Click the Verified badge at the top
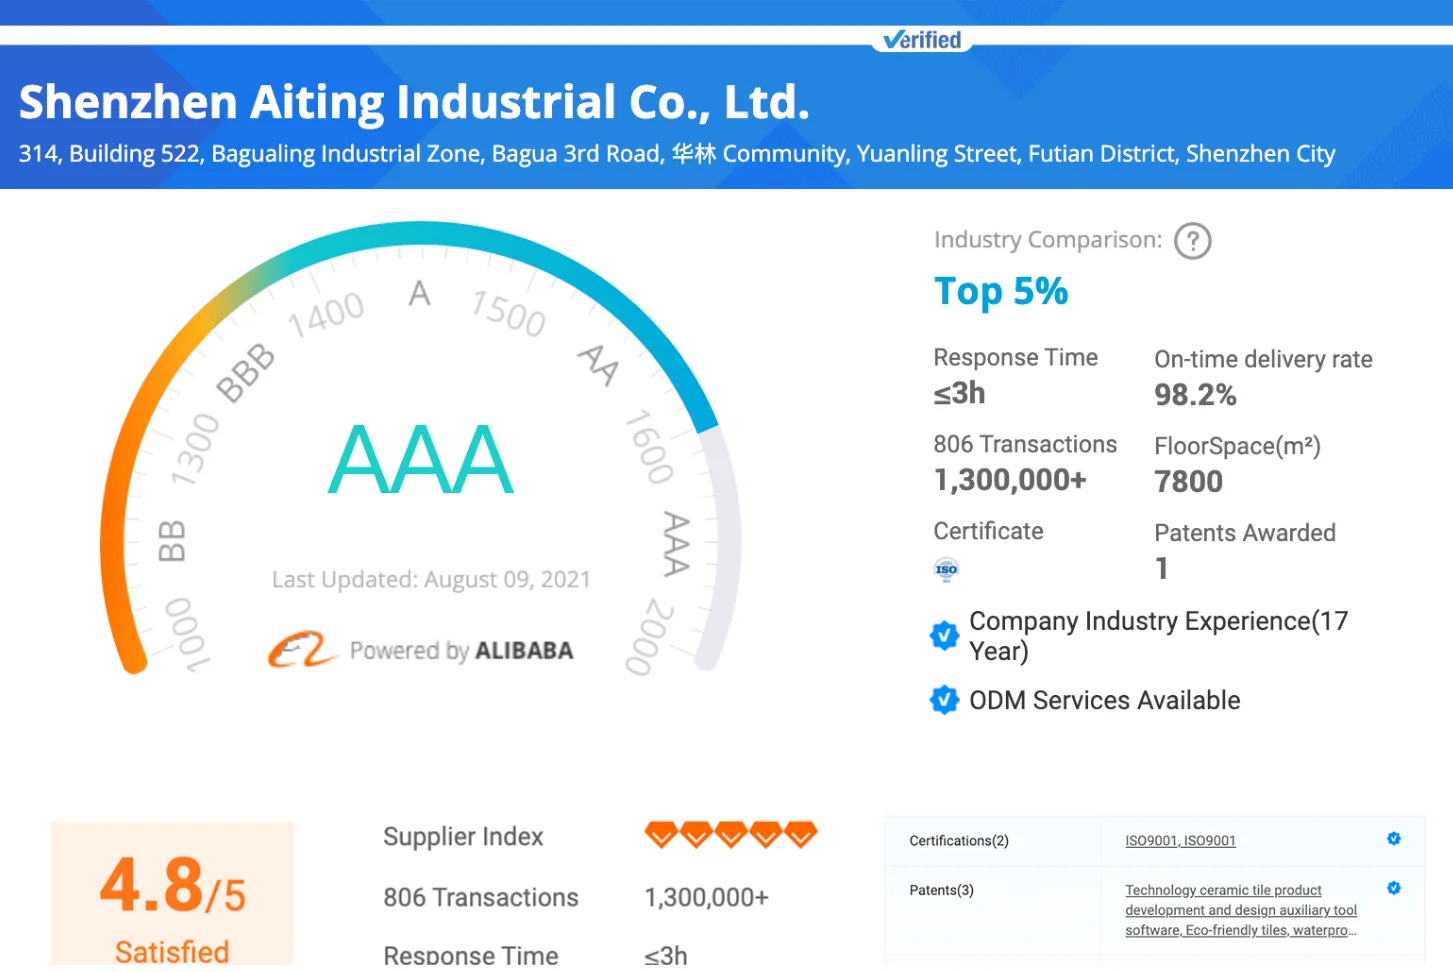1453x972 pixels. (x=922, y=40)
